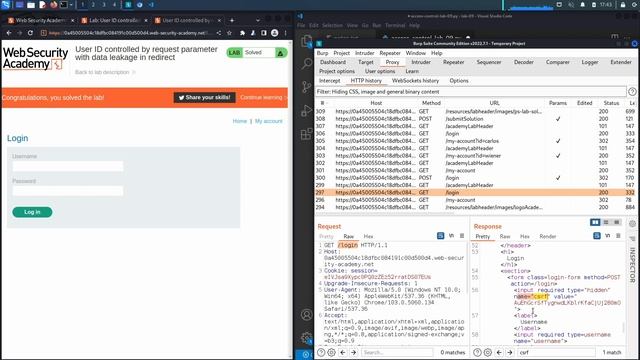
Task: Select top/bottom request/response layout
Action: 606,222
